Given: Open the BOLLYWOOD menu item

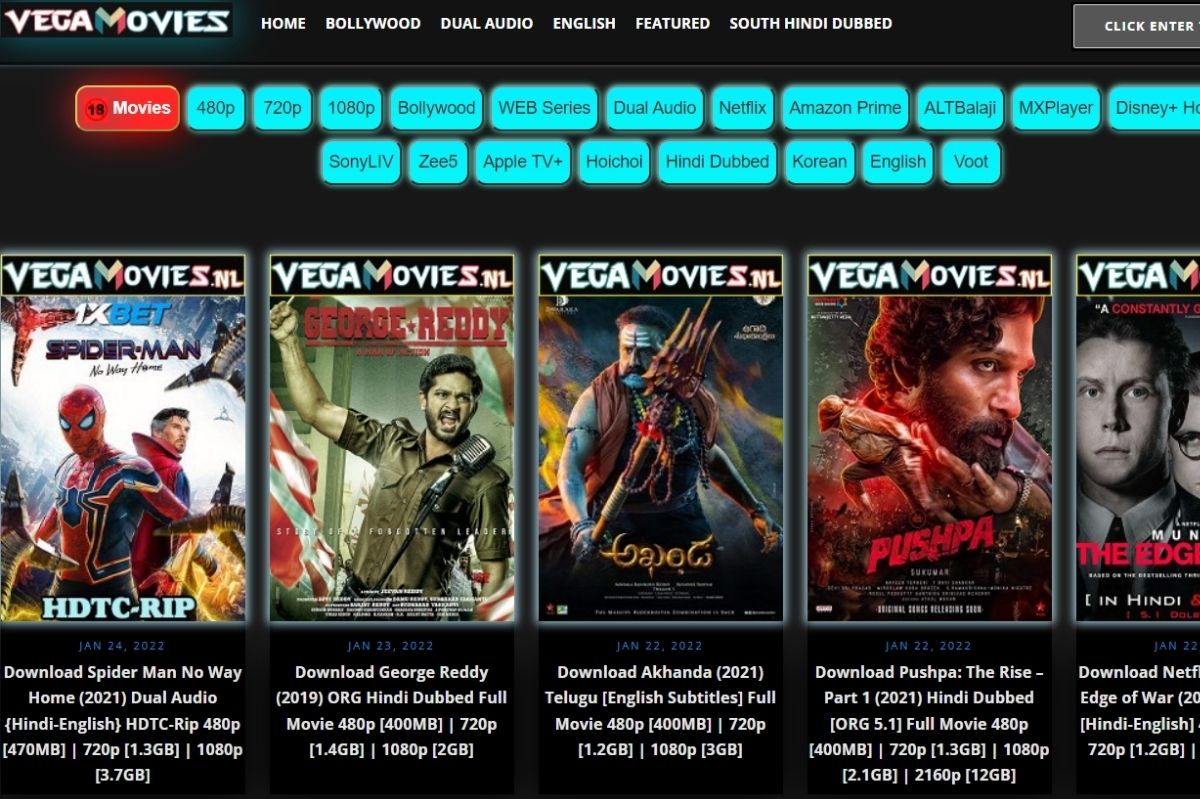Looking at the screenshot, I should pyautogui.click(x=373, y=23).
